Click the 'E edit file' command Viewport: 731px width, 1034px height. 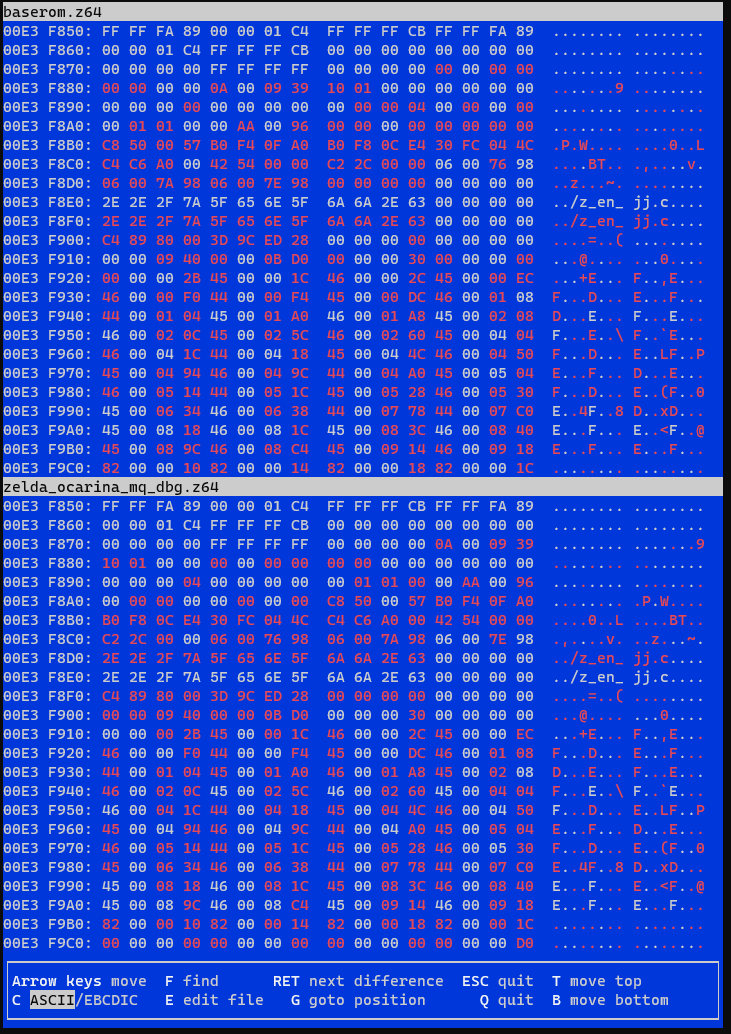214,1000
